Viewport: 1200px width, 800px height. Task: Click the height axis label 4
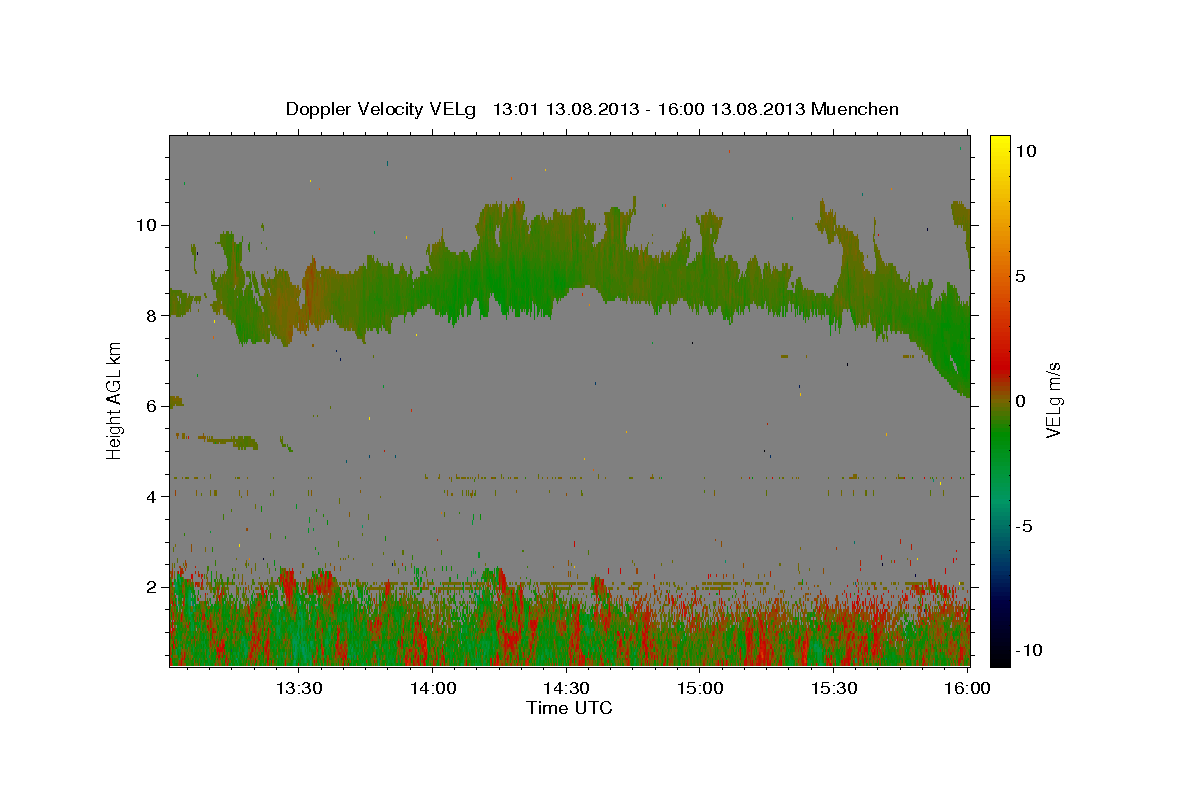pos(151,497)
